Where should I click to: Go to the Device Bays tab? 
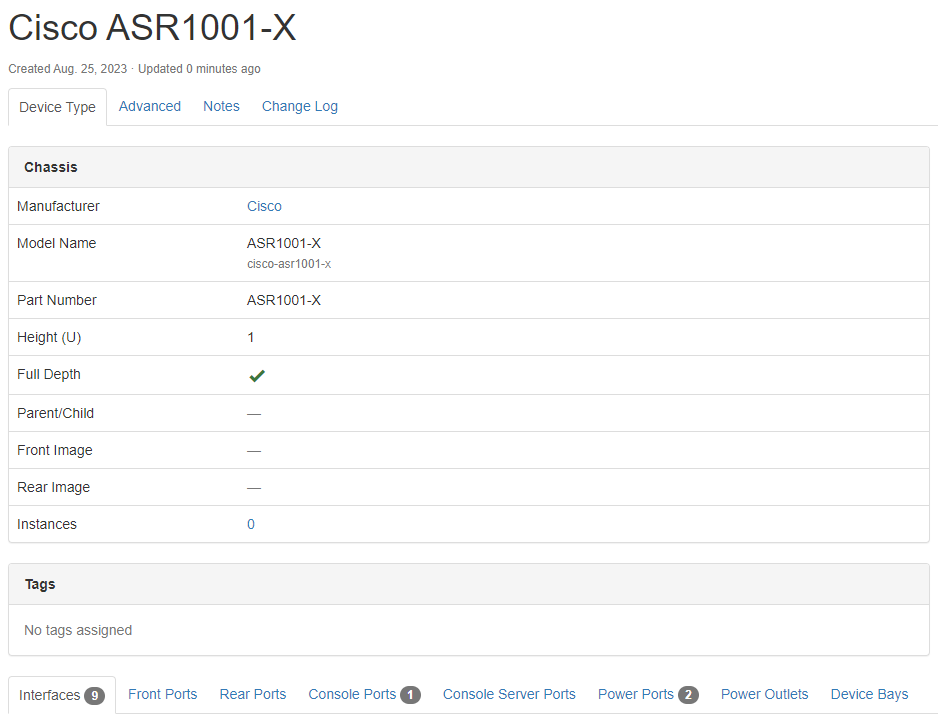(869, 694)
